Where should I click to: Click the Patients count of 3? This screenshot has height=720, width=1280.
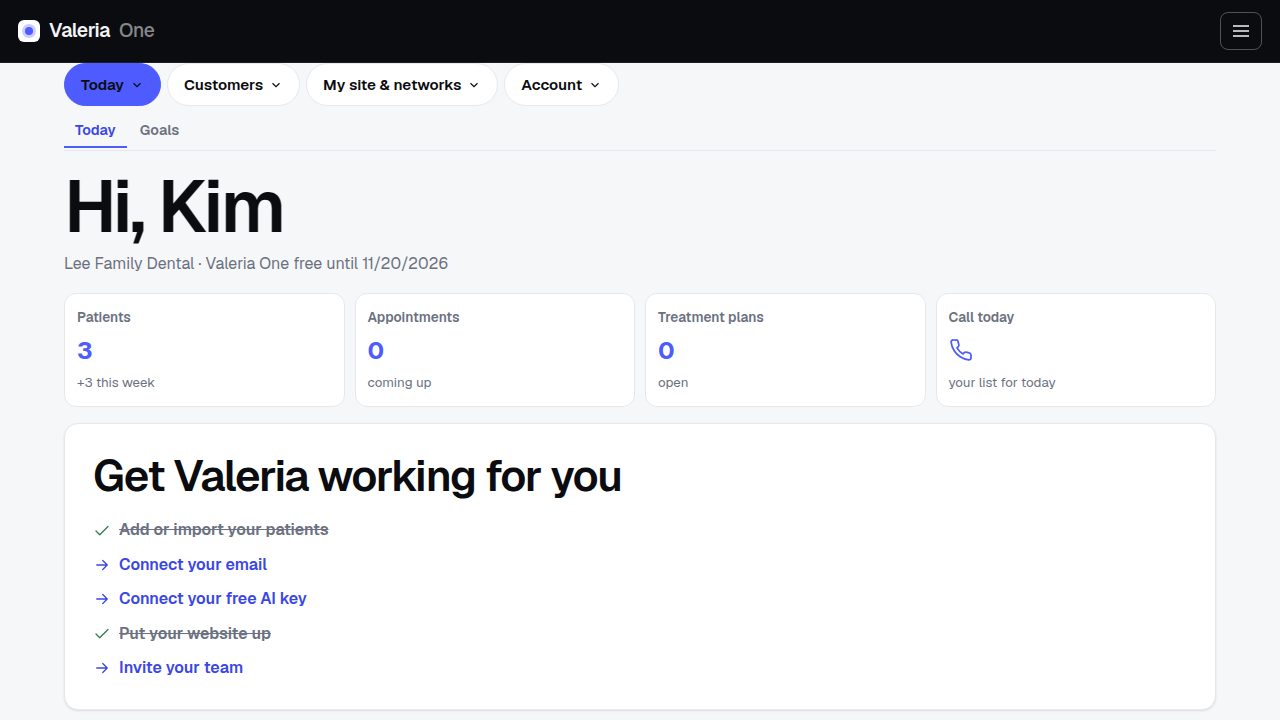[x=85, y=351]
